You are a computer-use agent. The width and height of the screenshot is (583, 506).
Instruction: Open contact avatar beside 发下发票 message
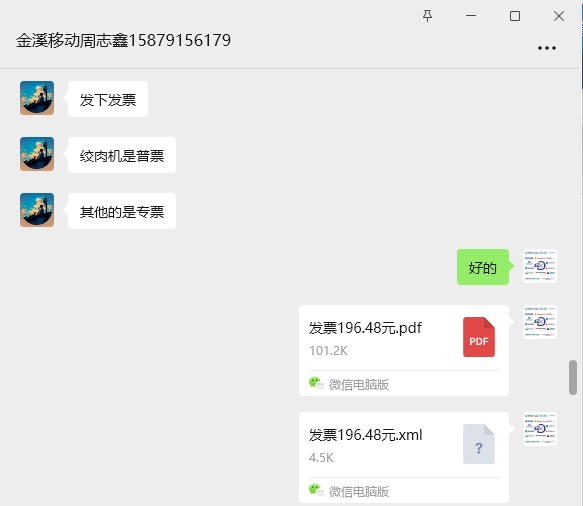(x=37, y=98)
